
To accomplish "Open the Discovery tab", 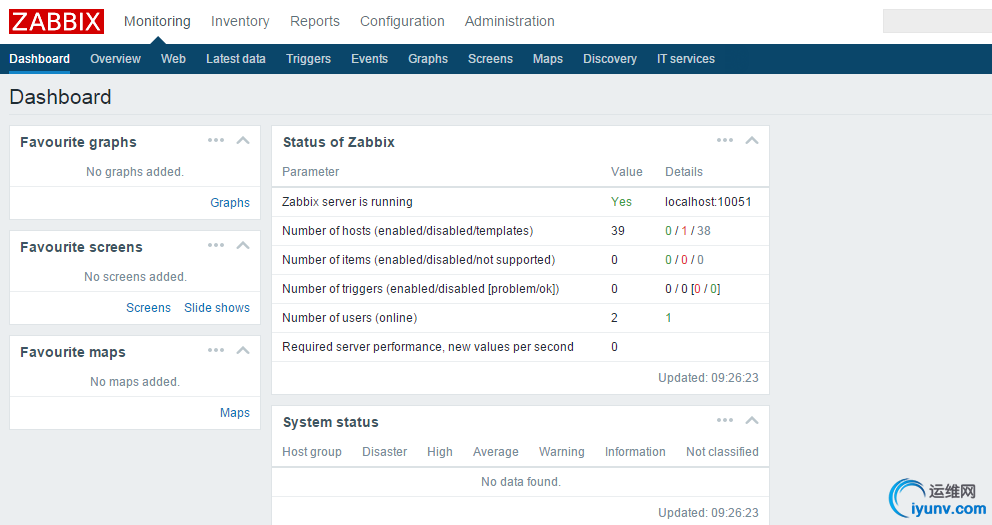I will pyautogui.click(x=610, y=59).
